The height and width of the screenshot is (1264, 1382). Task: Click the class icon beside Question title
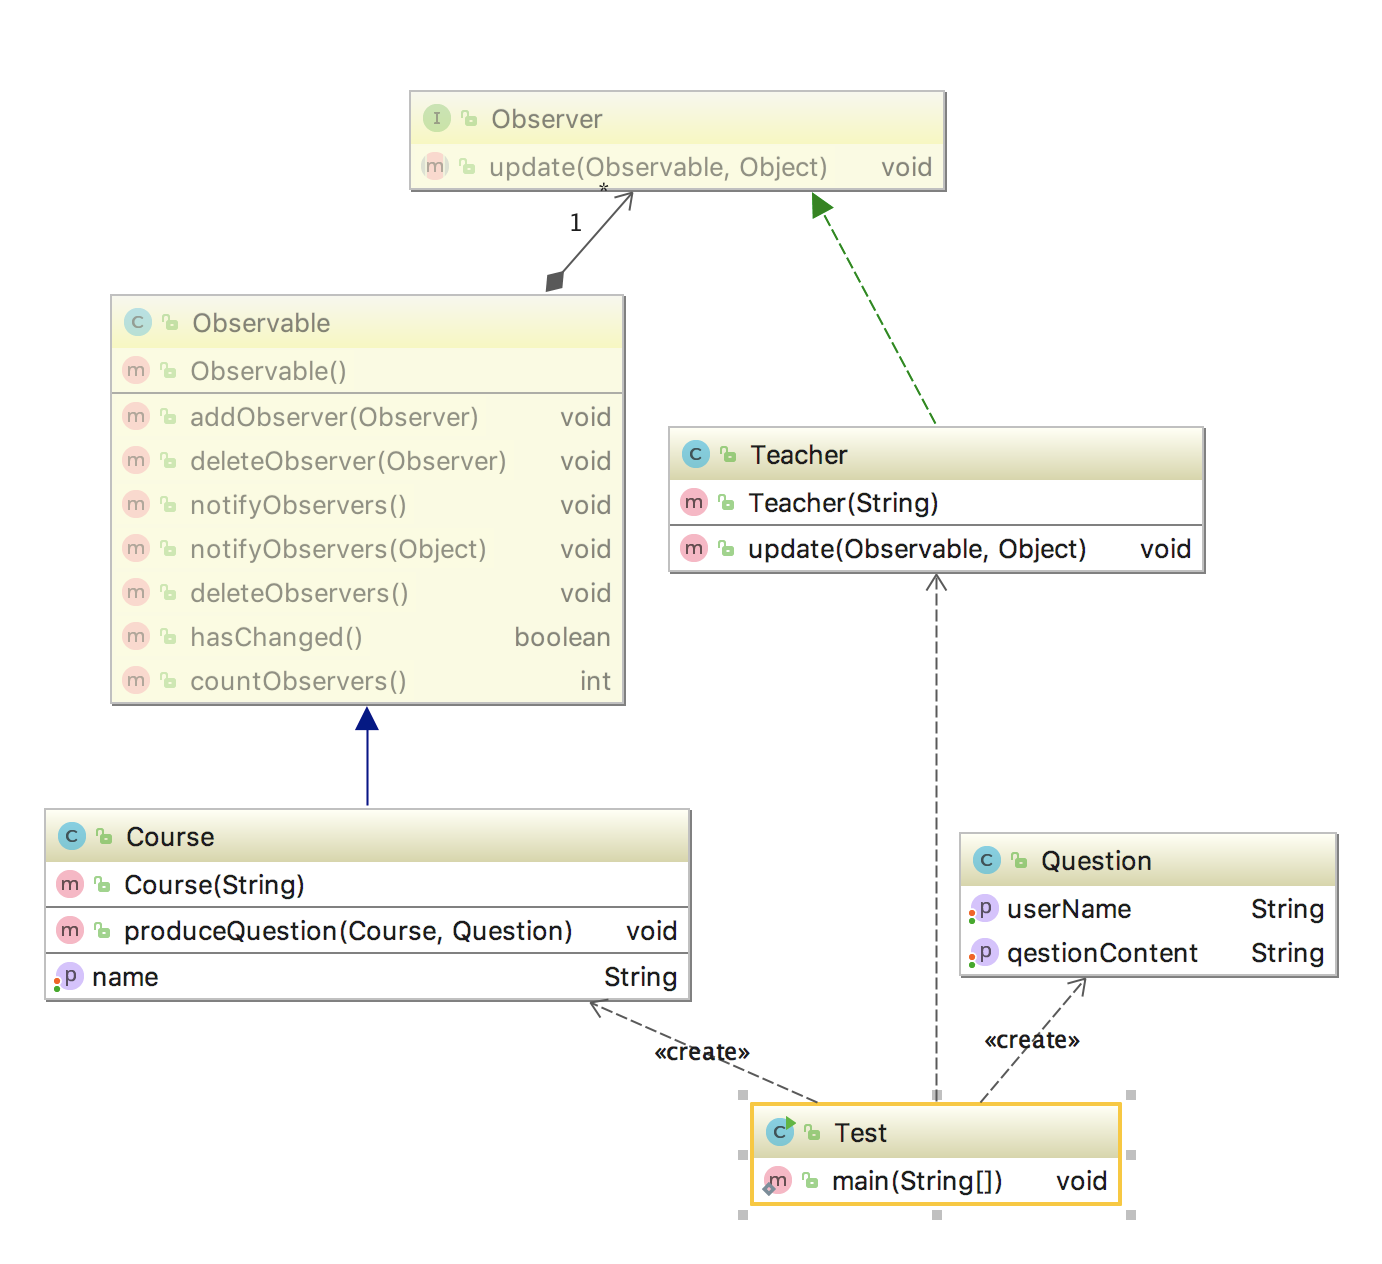pos(987,860)
